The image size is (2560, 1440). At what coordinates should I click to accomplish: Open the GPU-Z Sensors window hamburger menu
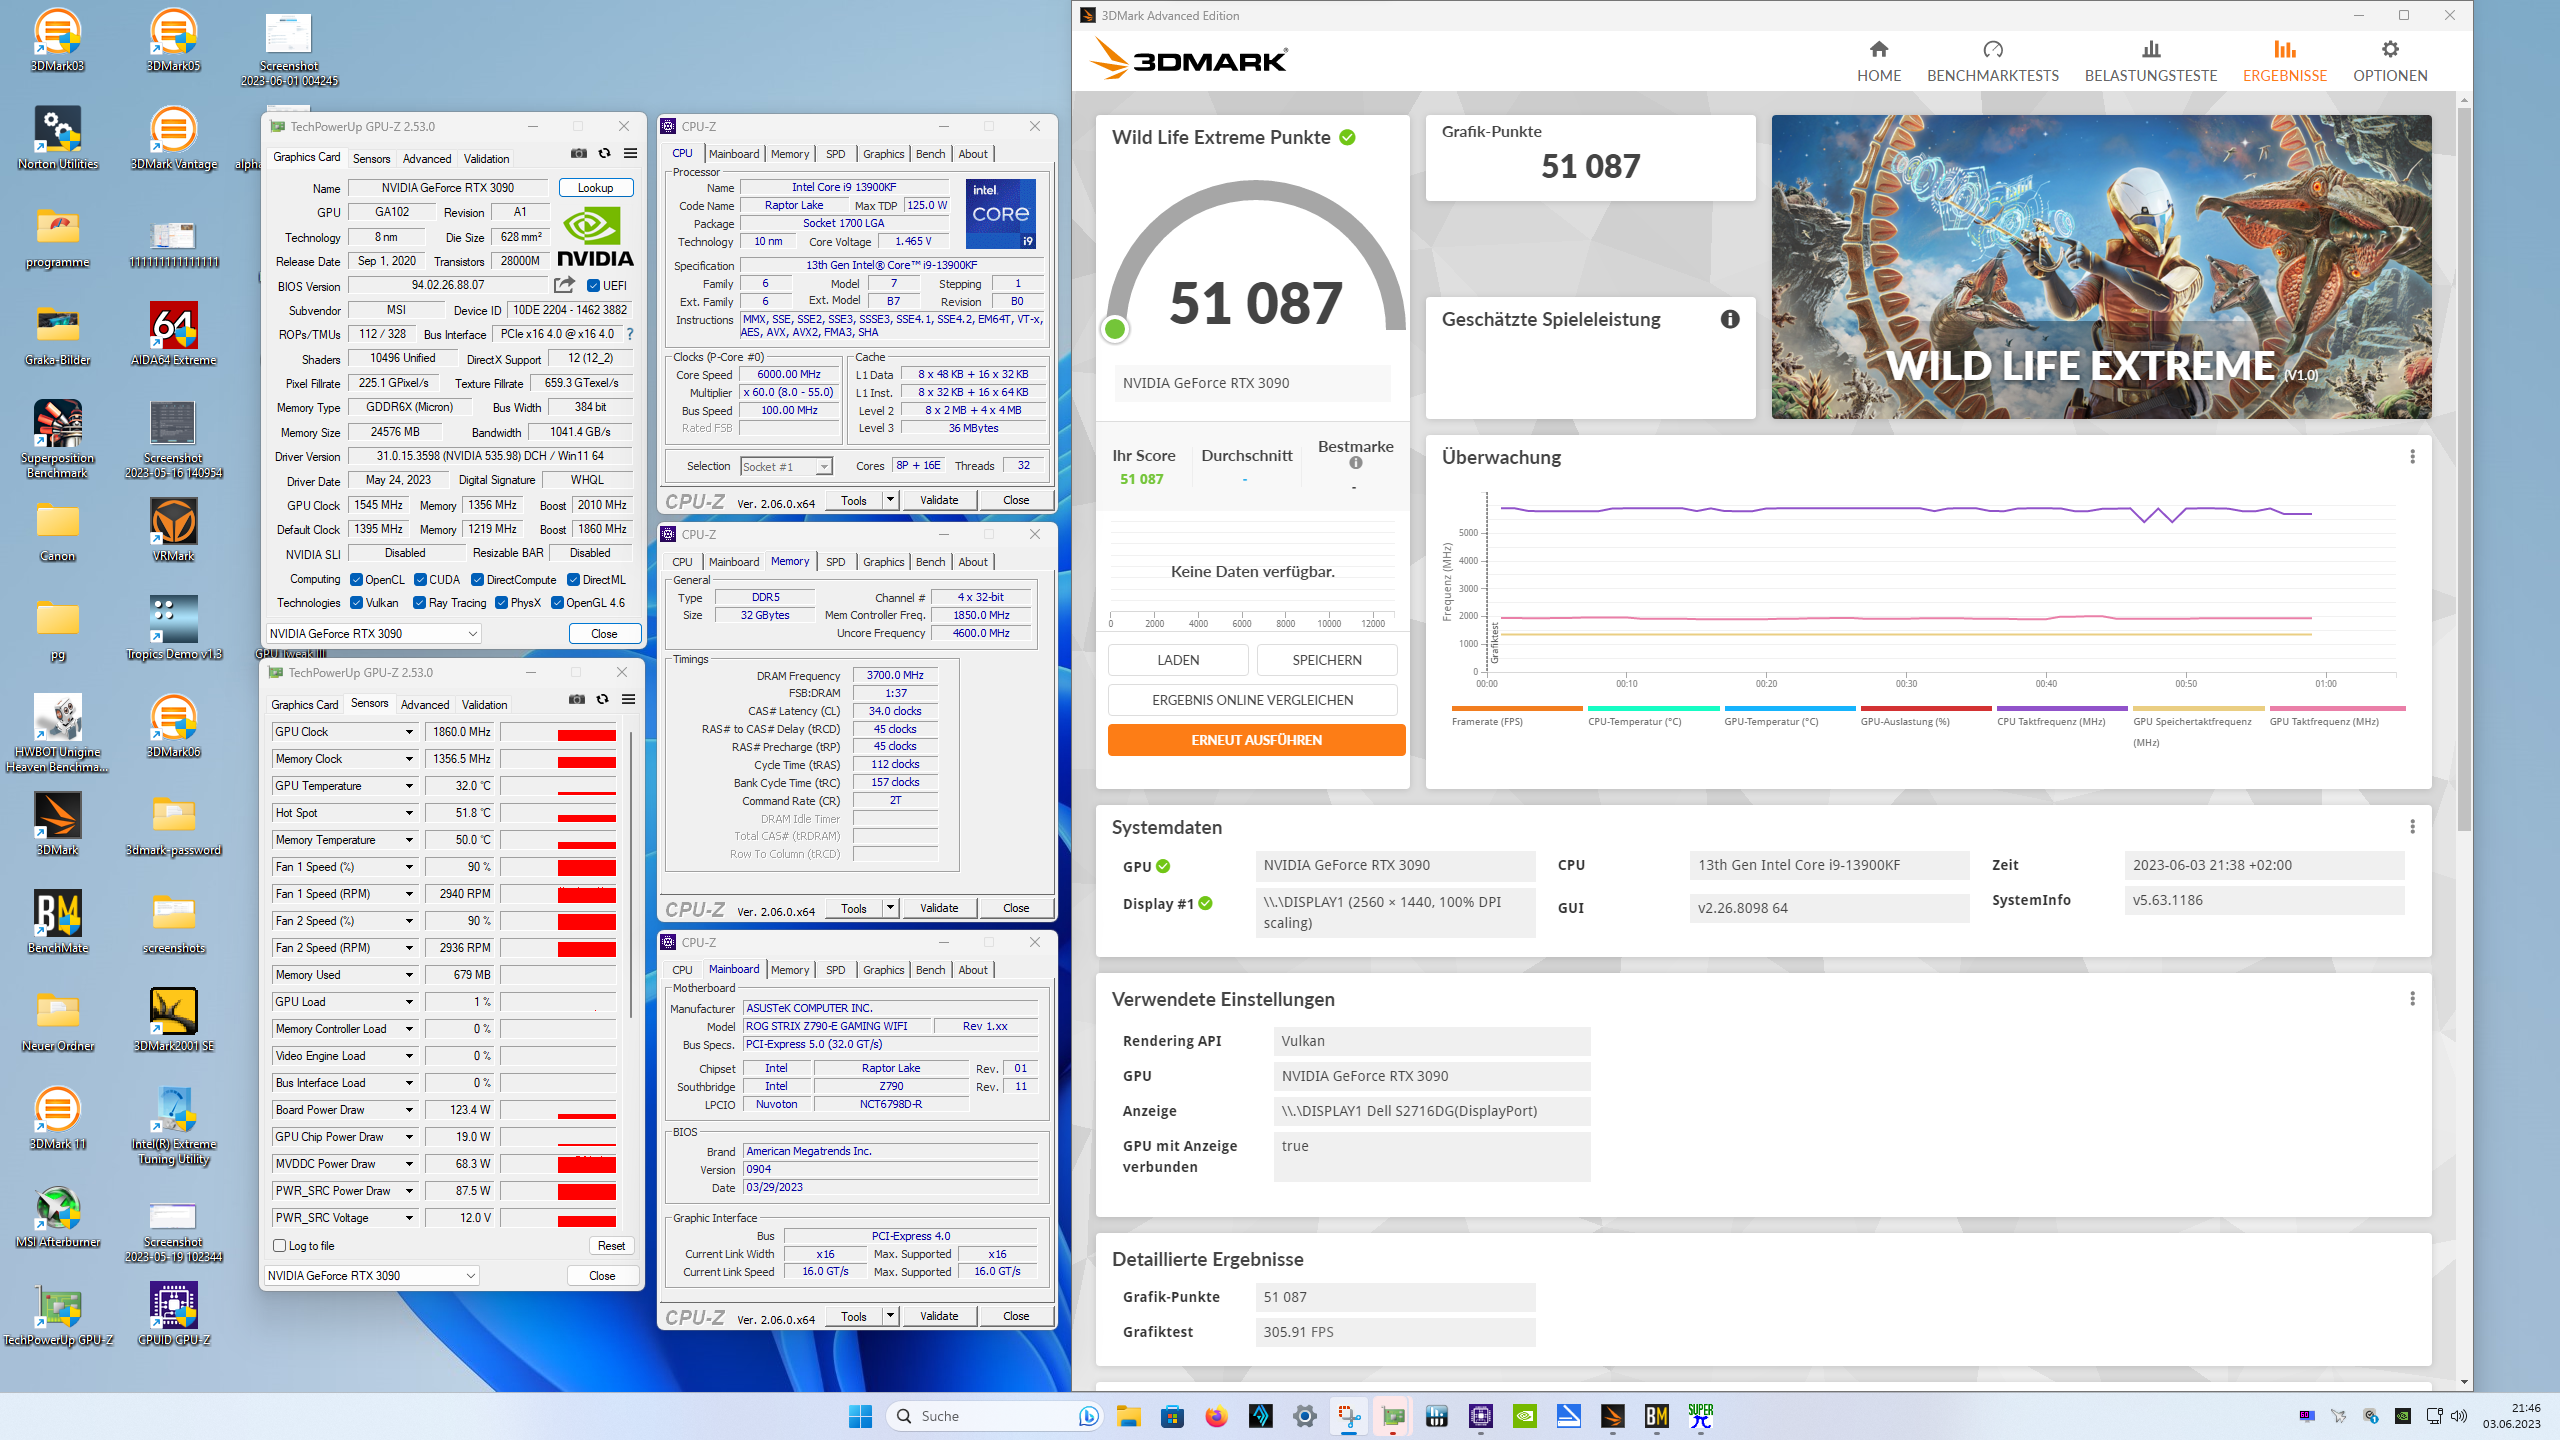pos(628,700)
